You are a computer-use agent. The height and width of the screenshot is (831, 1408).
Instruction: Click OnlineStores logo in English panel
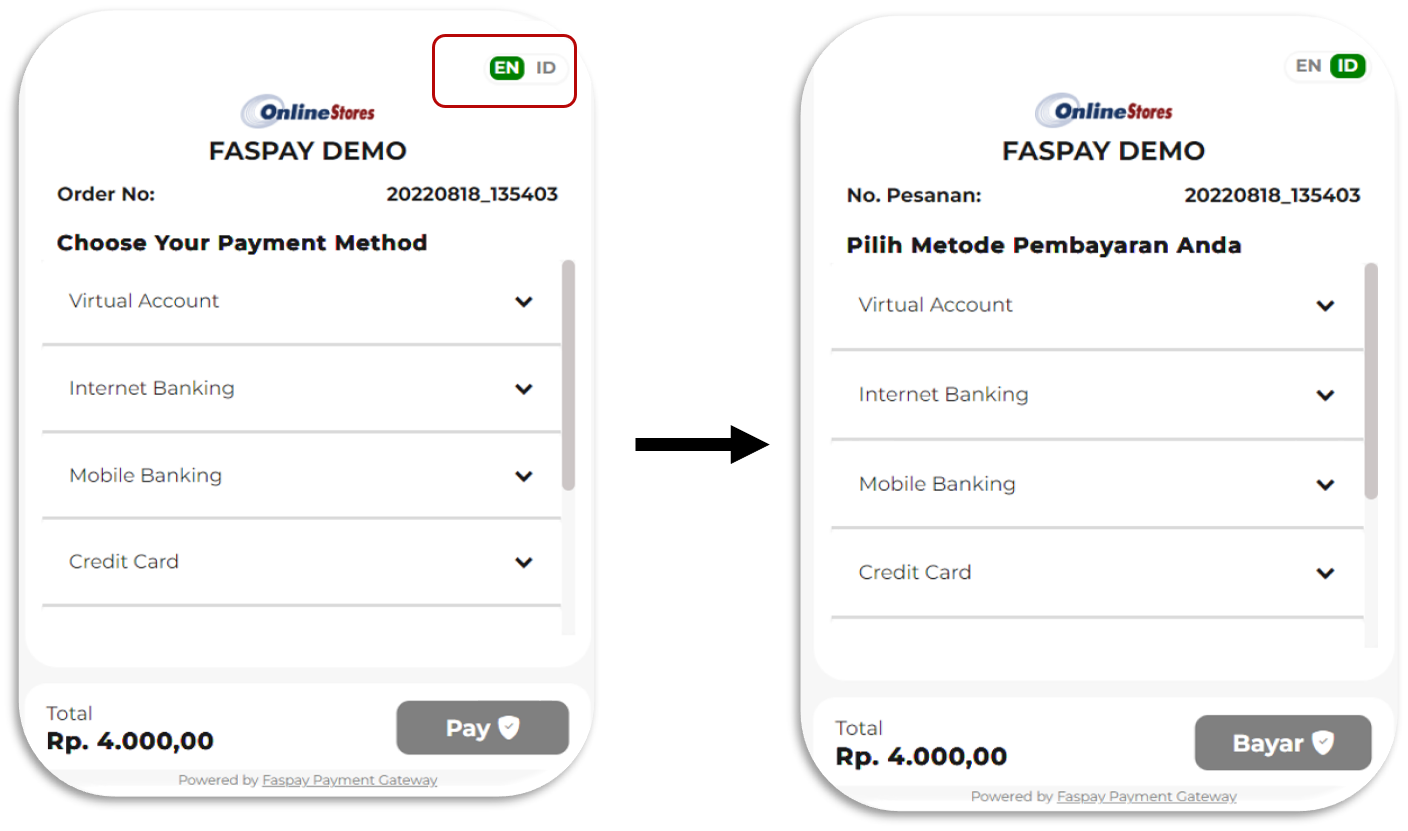(x=308, y=112)
